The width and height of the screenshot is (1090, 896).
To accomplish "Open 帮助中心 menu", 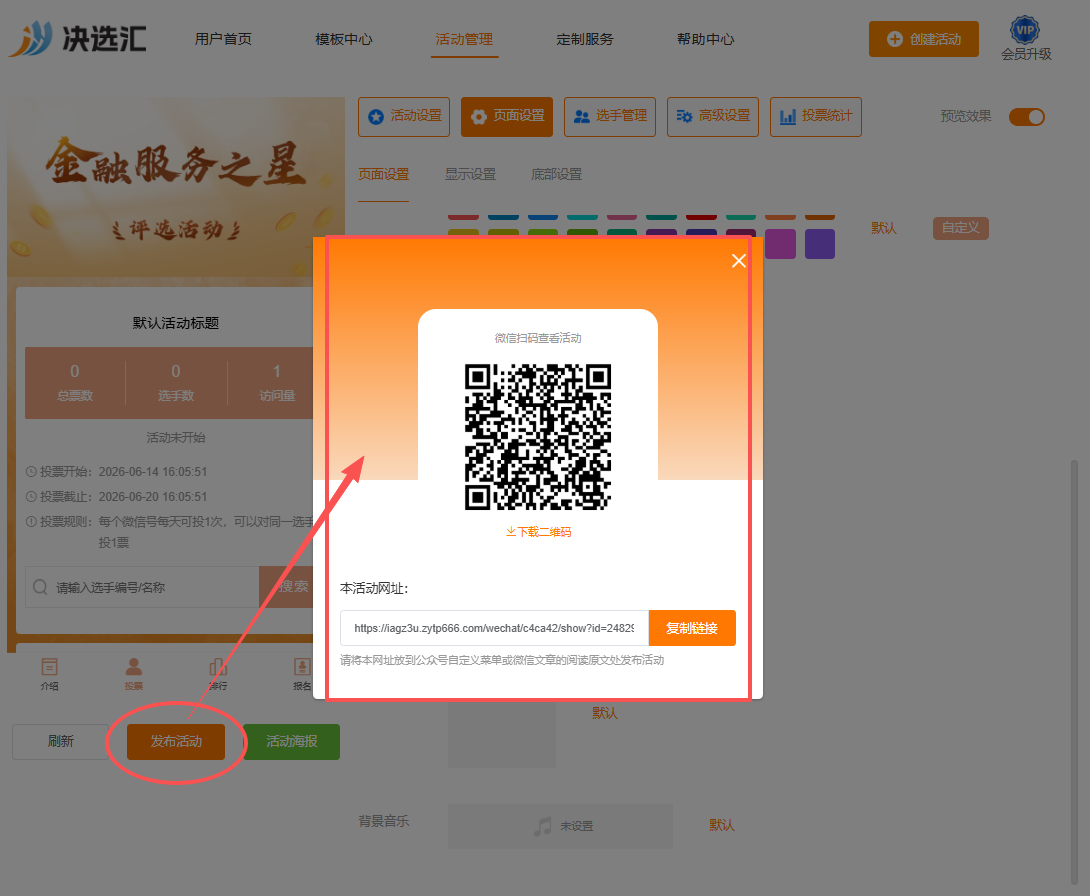I will pos(706,39).
